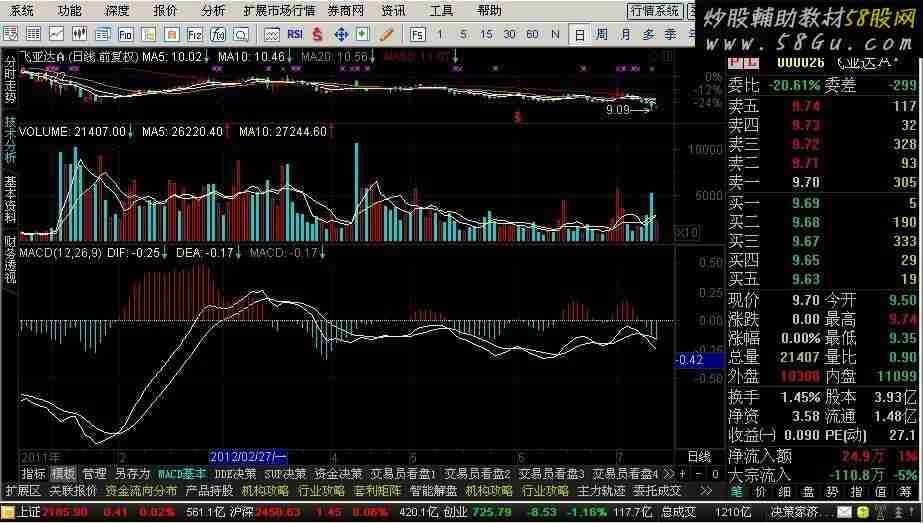Open the 分时走势 side tab
The image size is (923, 523).
[x=11, y=80]
